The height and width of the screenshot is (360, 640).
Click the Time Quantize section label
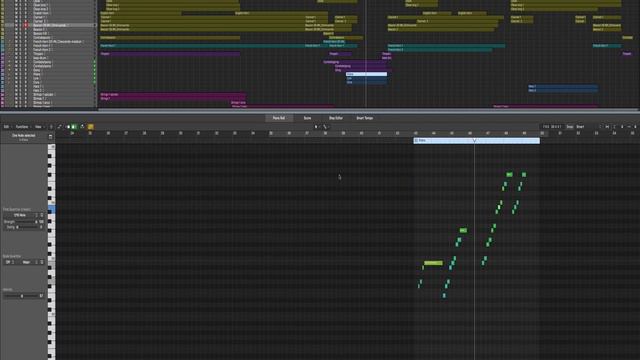[x=17, y=209]
